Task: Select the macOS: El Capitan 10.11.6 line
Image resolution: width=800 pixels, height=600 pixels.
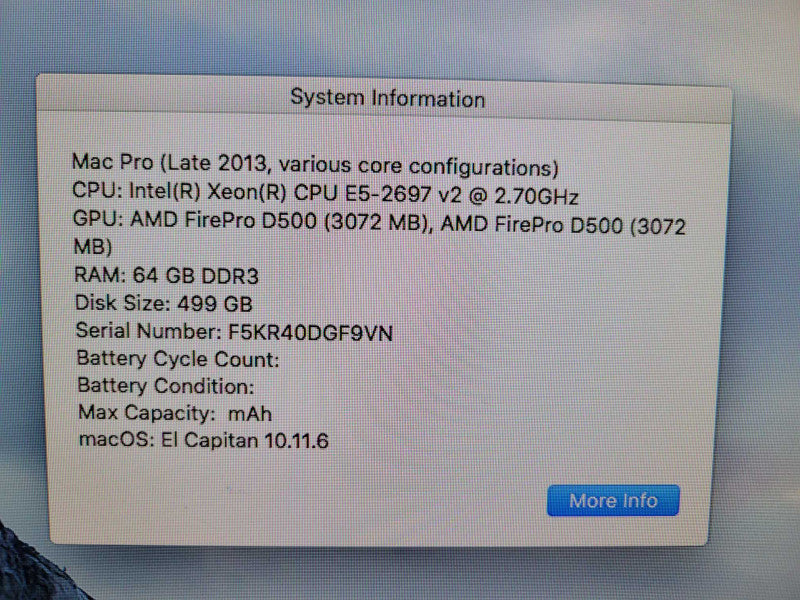Action: (x=204, y=440)
